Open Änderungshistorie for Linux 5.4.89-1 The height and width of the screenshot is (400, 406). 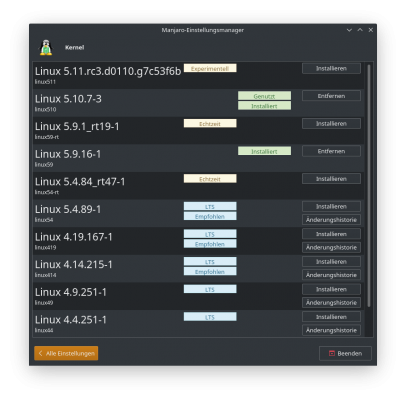(331, 220)
